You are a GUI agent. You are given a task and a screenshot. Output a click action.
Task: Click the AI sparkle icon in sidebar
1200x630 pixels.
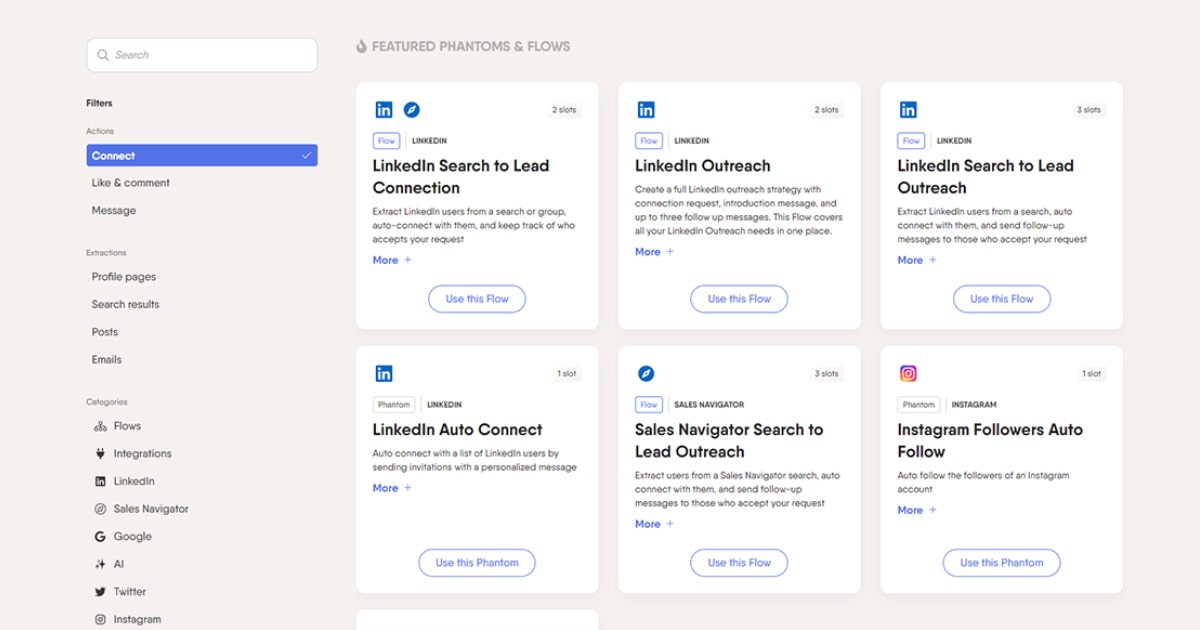(100, 564)
